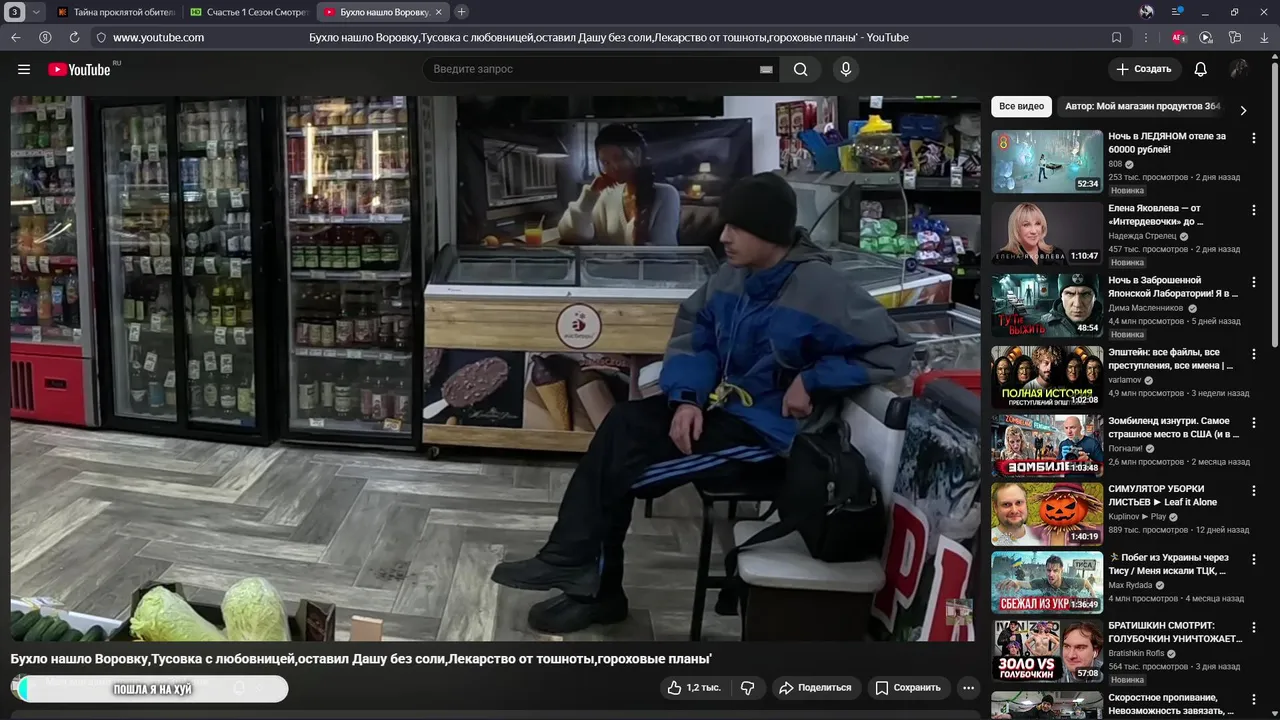Click the Поделиться button
Screen dimensions: 1280x720
point(815,687)
